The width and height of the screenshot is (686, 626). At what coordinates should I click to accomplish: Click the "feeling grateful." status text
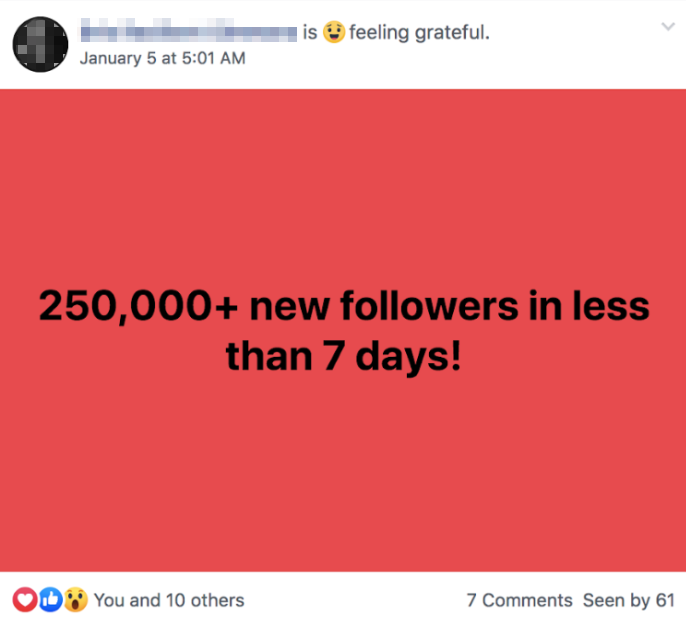[x=419, y=33]
